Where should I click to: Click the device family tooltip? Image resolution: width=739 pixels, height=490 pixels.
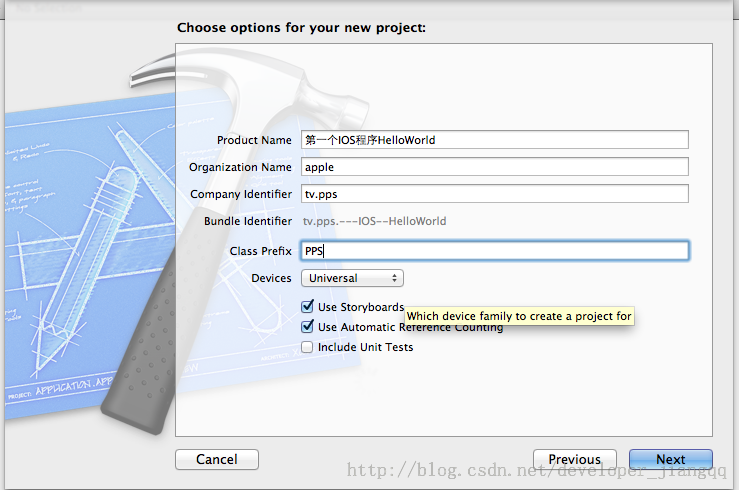tap(519, 316)
